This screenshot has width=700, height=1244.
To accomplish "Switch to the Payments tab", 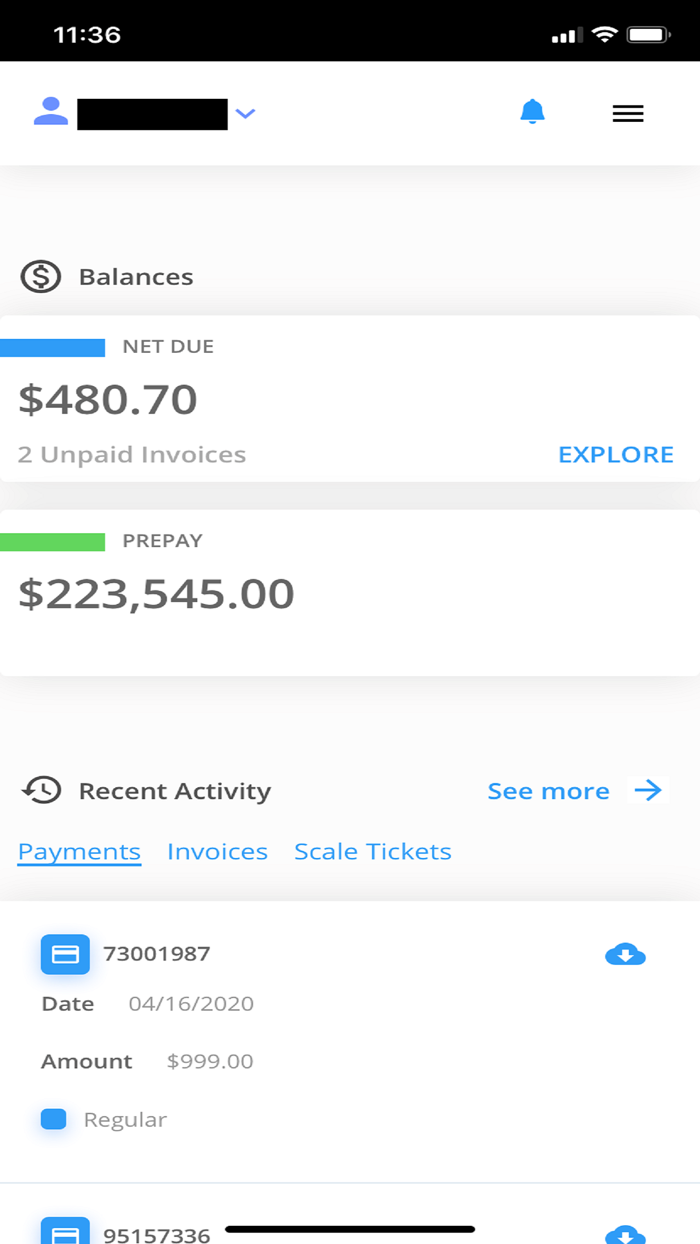I will pos(79,852).
